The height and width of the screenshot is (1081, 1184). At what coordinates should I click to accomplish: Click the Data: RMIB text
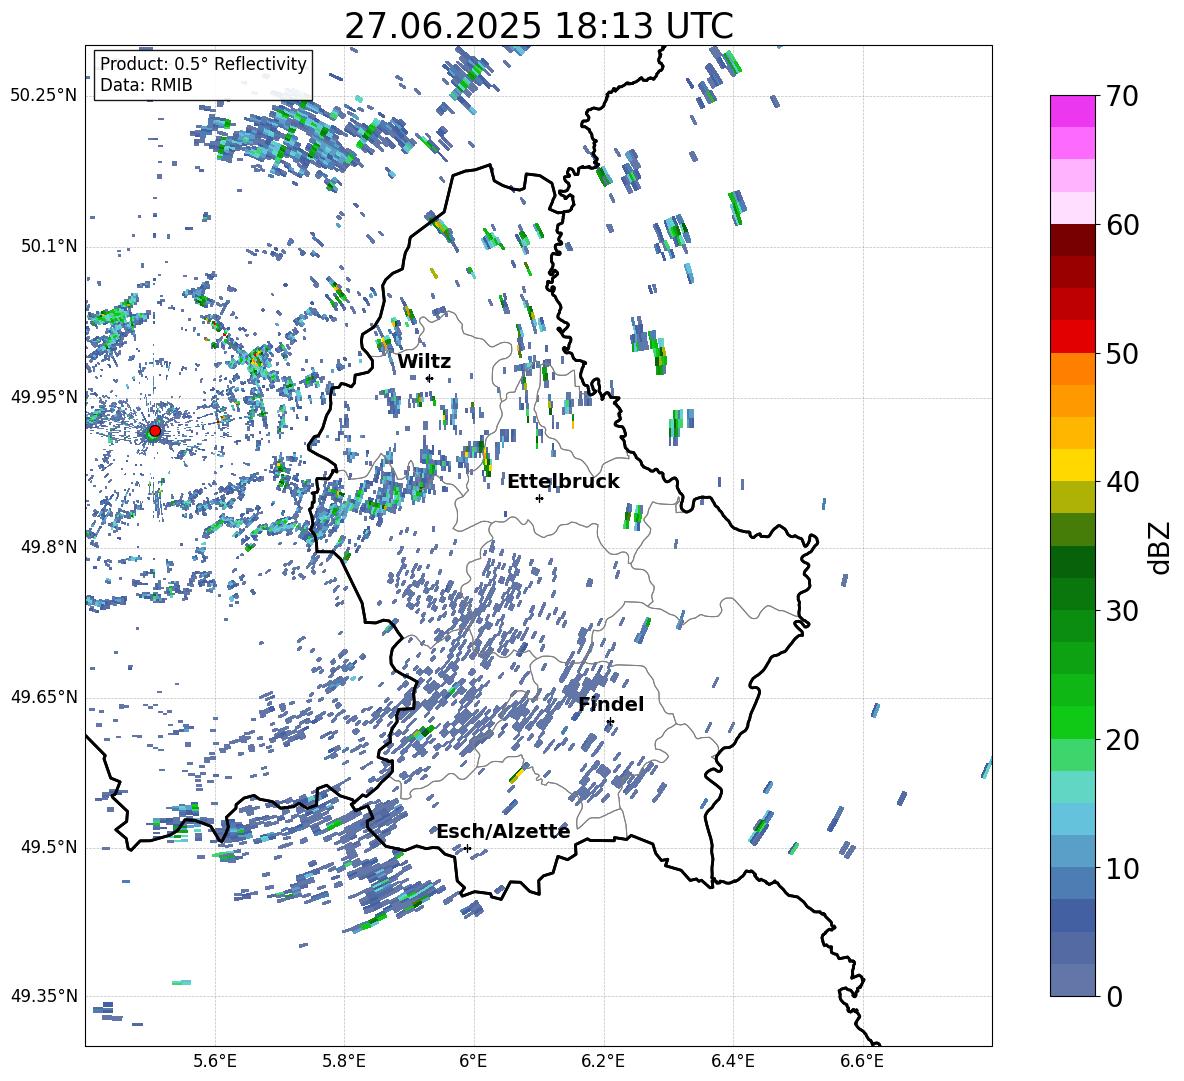[146, 85]
